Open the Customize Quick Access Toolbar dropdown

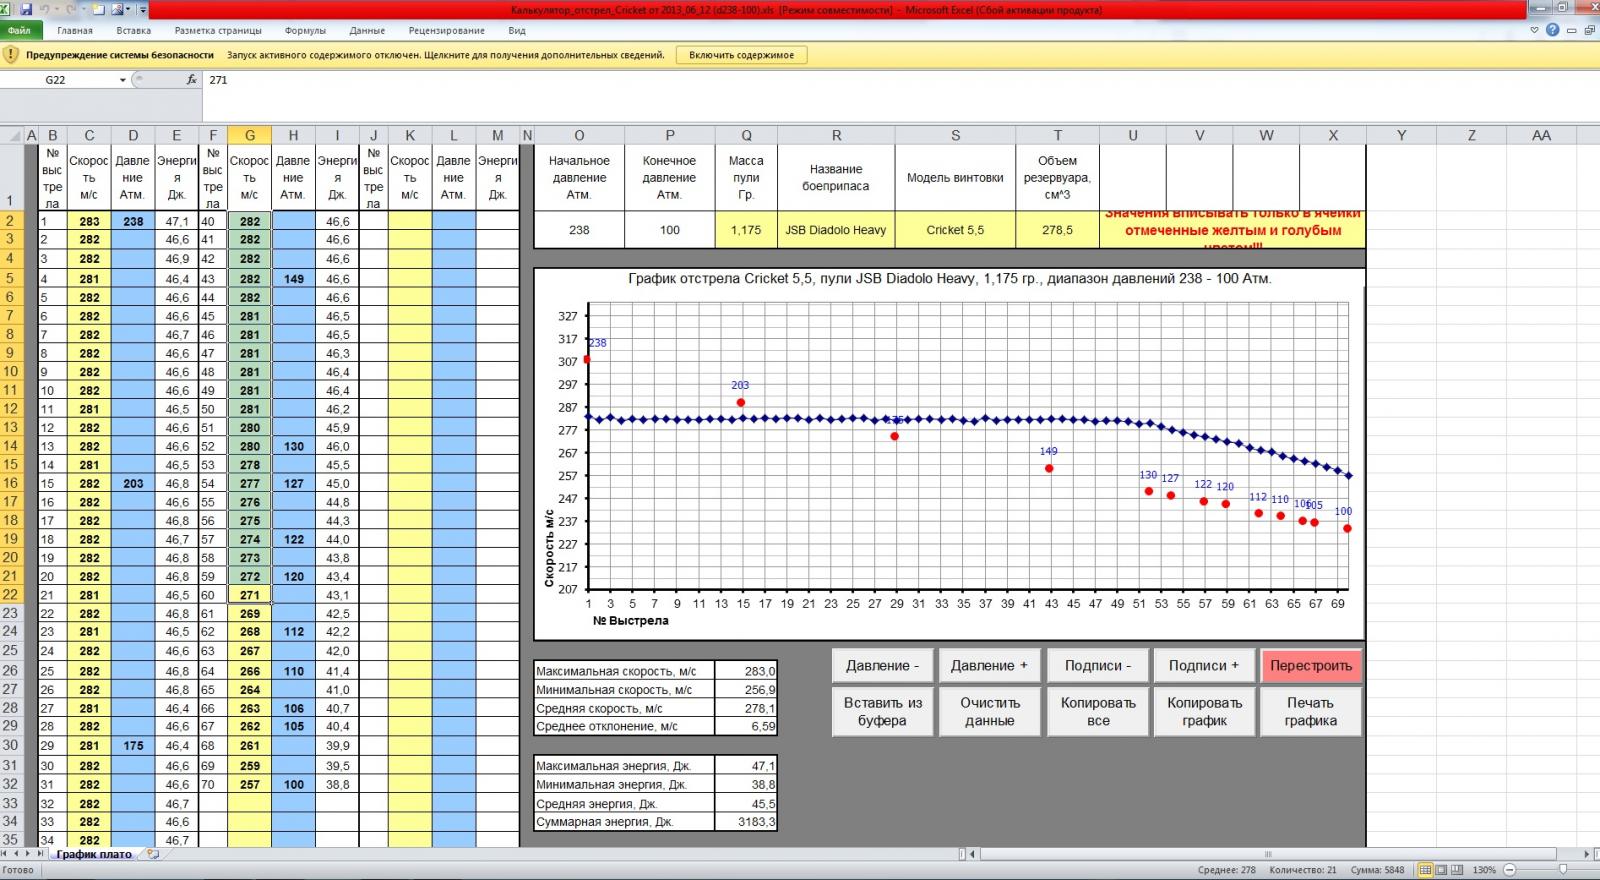pos(143,9)
